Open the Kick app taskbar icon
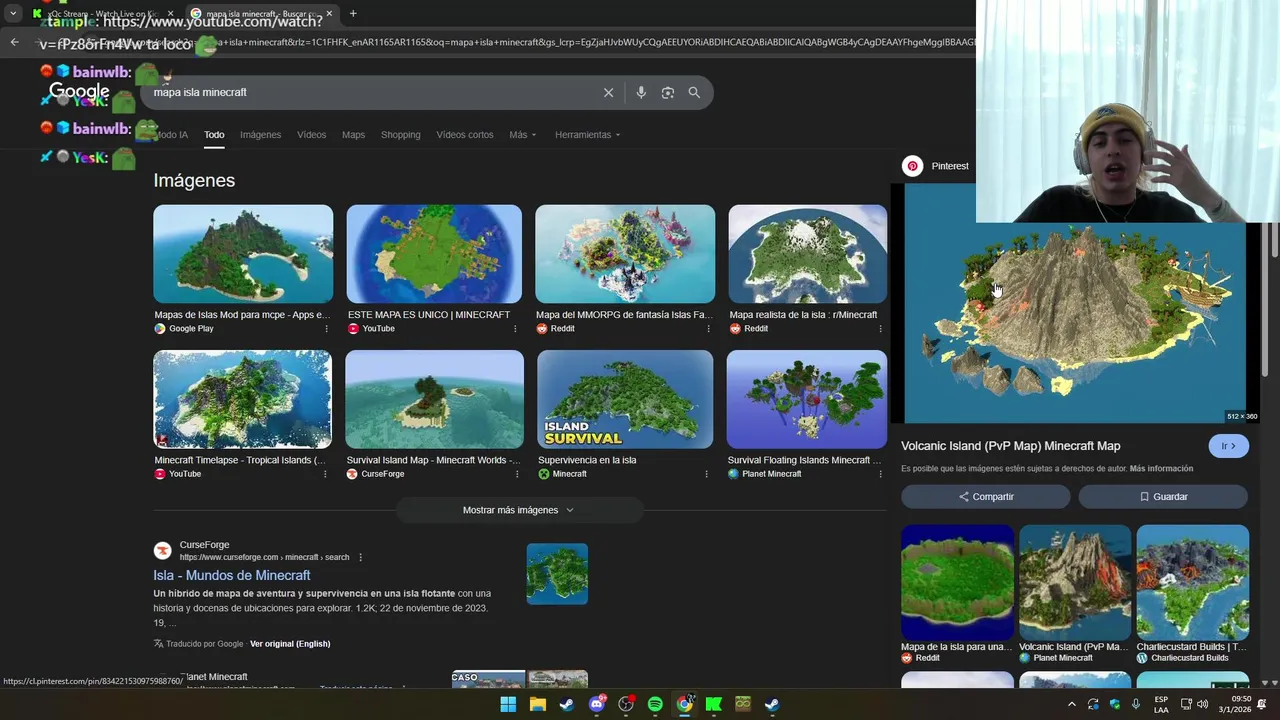The height and width of the screenshot is (720, 1280). coord(714,704)
